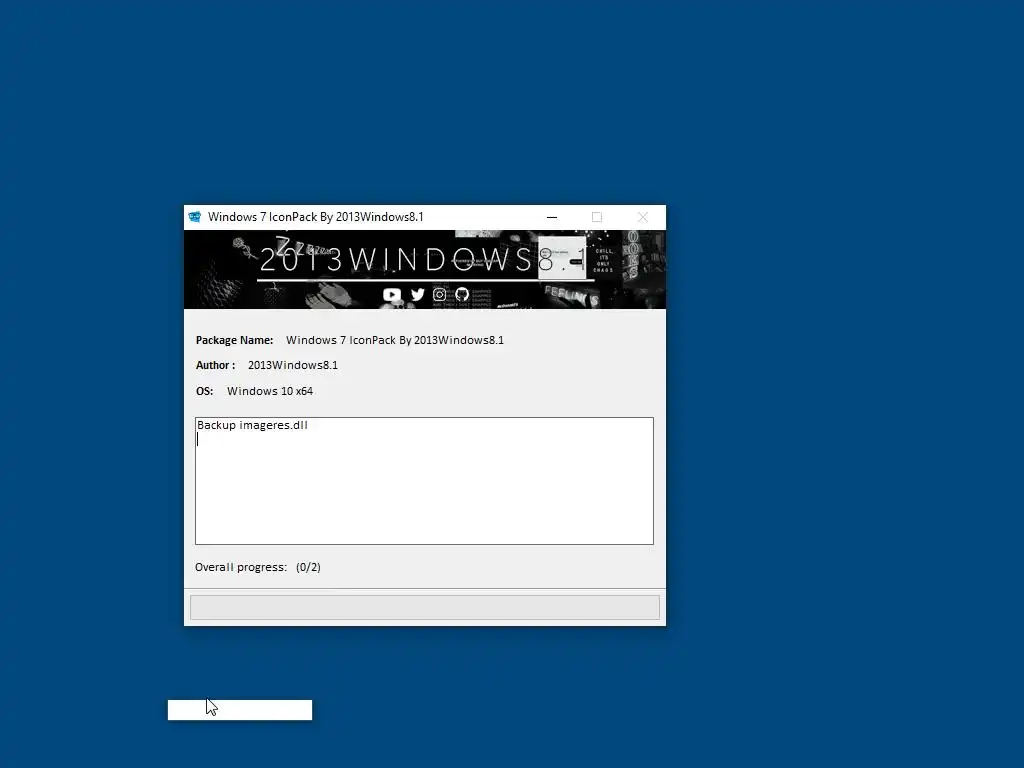This screenshot has width=1024, height=768.
Task: Click the 'Windows 10 x64' OS value
Action: click(x=270, y=391)
